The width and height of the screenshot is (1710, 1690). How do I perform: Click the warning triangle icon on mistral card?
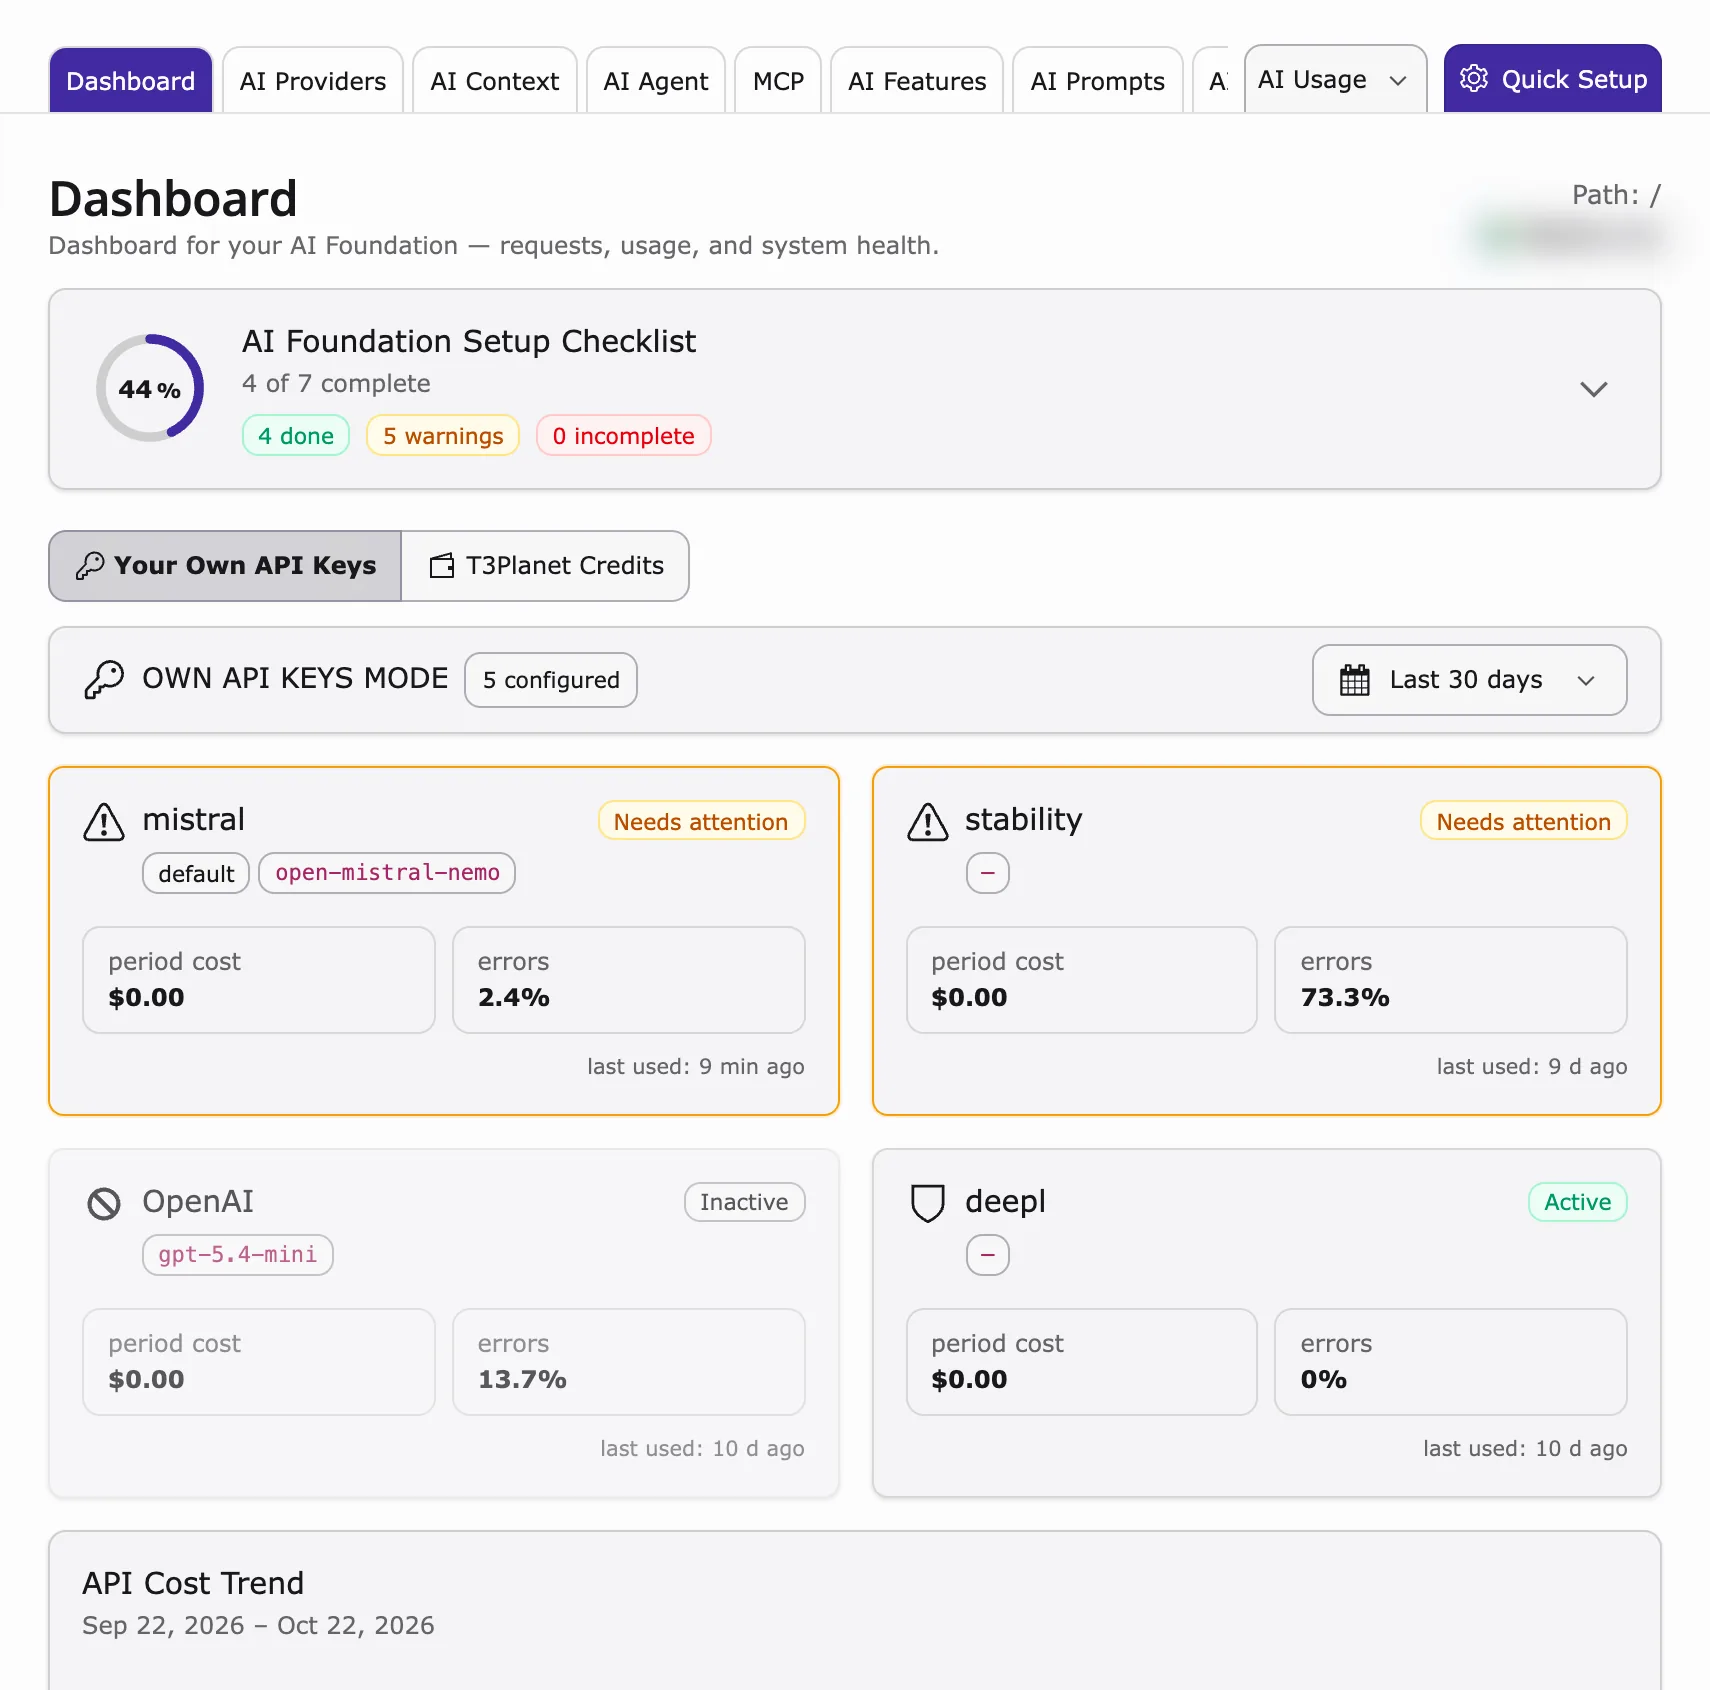[104, 822]
